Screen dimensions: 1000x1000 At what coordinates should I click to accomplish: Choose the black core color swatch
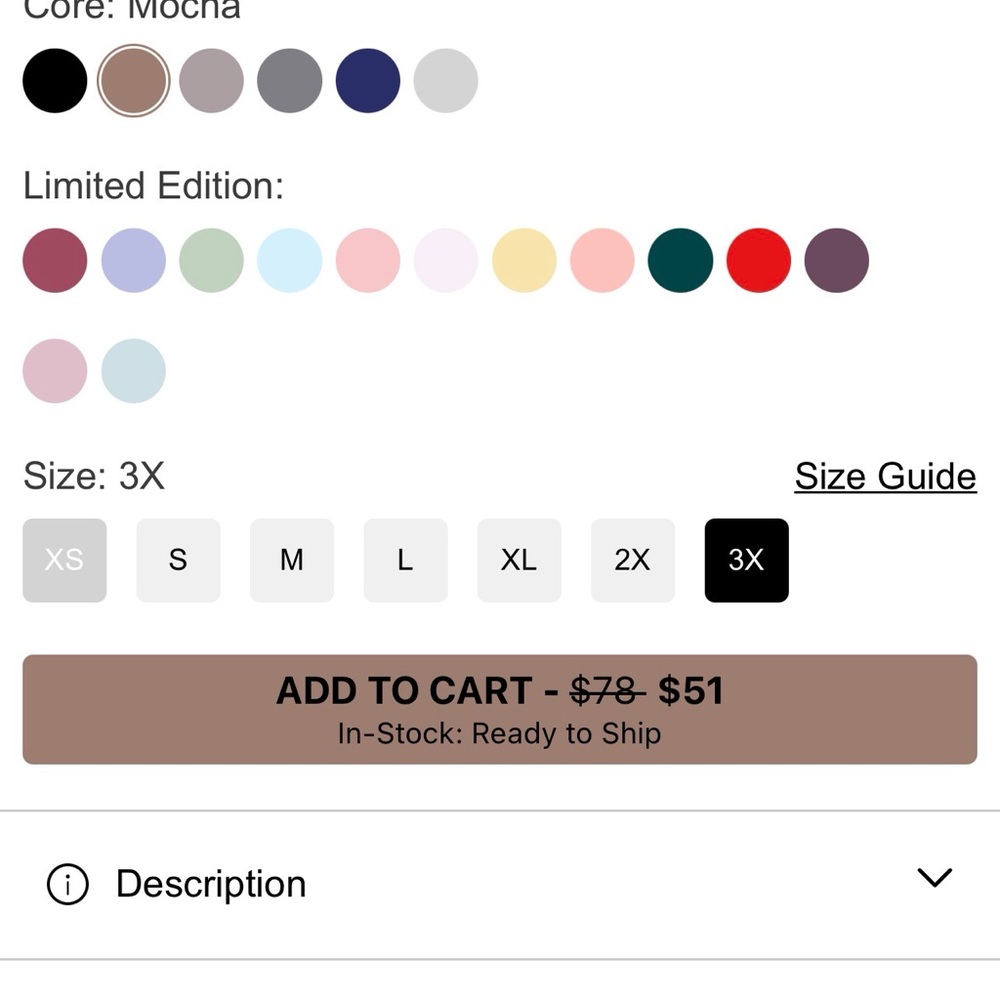pyautogui.click(x=55, y=81)
